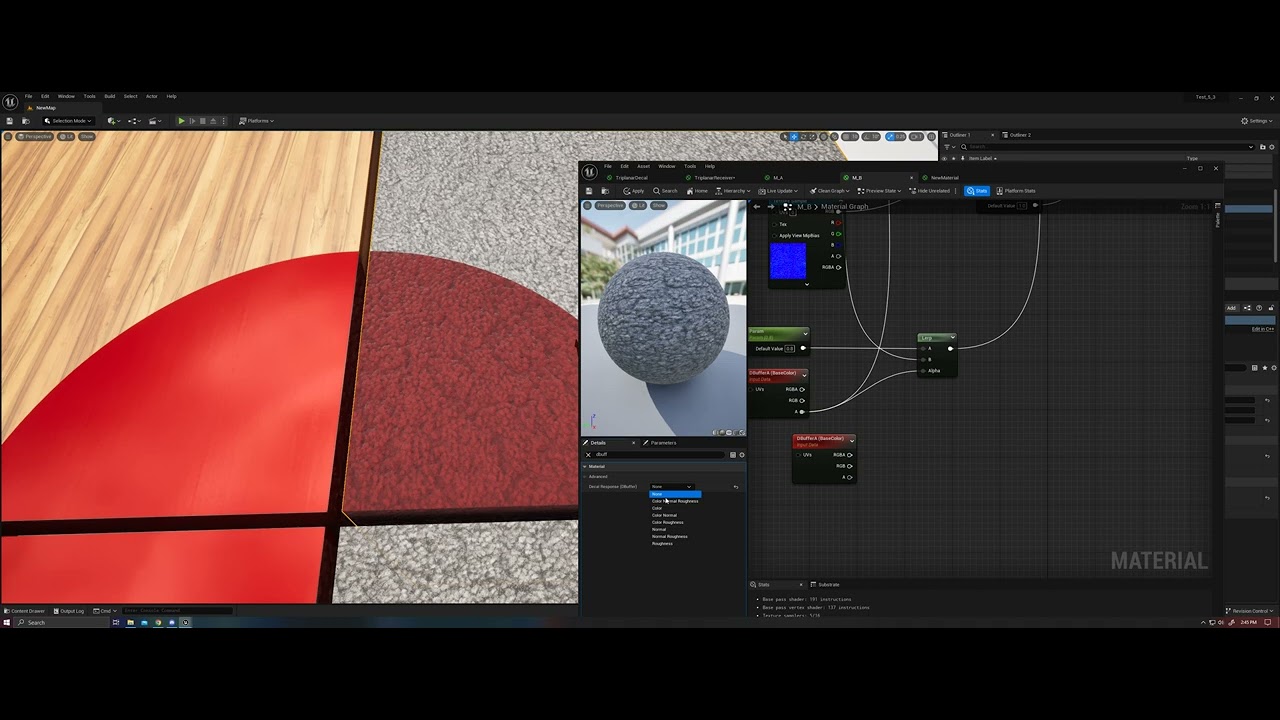Open the Platforms dropdown
1280x720 pixels.
point(257,121)
